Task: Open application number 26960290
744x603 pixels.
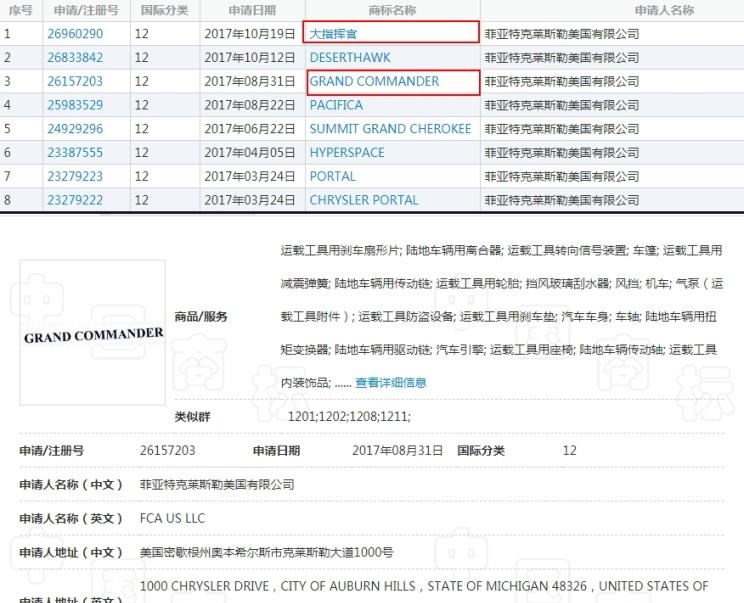Action: coord(75,34)
